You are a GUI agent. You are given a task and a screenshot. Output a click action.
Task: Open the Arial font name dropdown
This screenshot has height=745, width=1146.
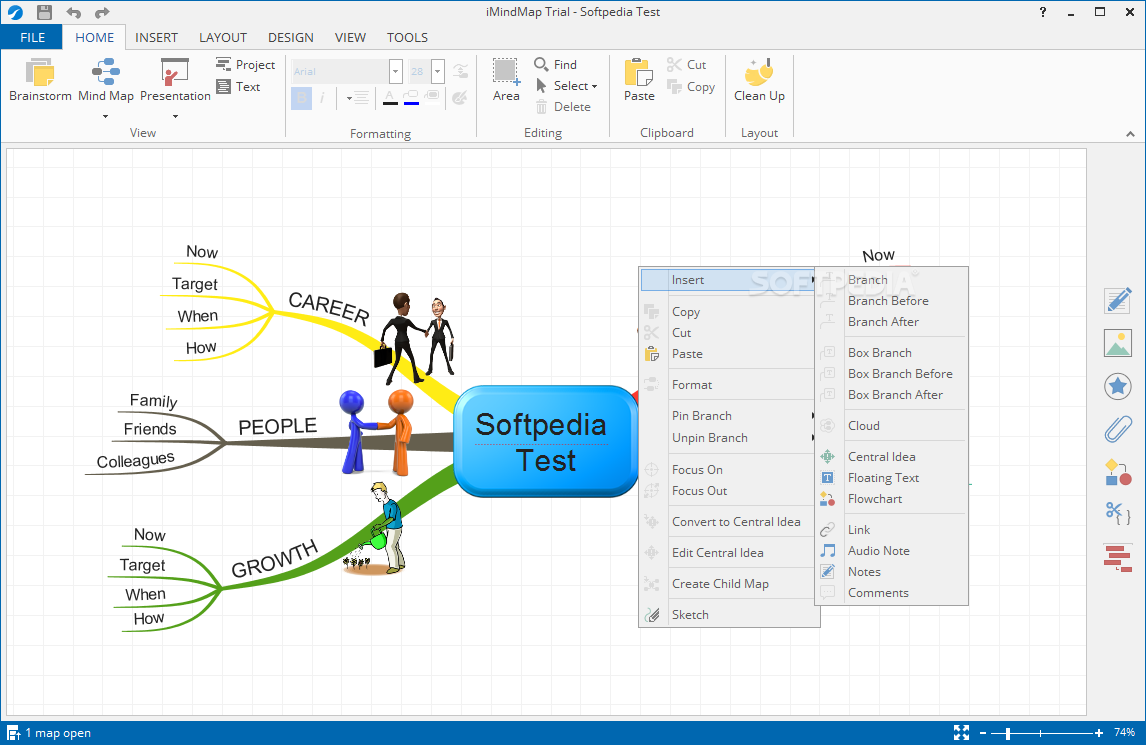395,72
